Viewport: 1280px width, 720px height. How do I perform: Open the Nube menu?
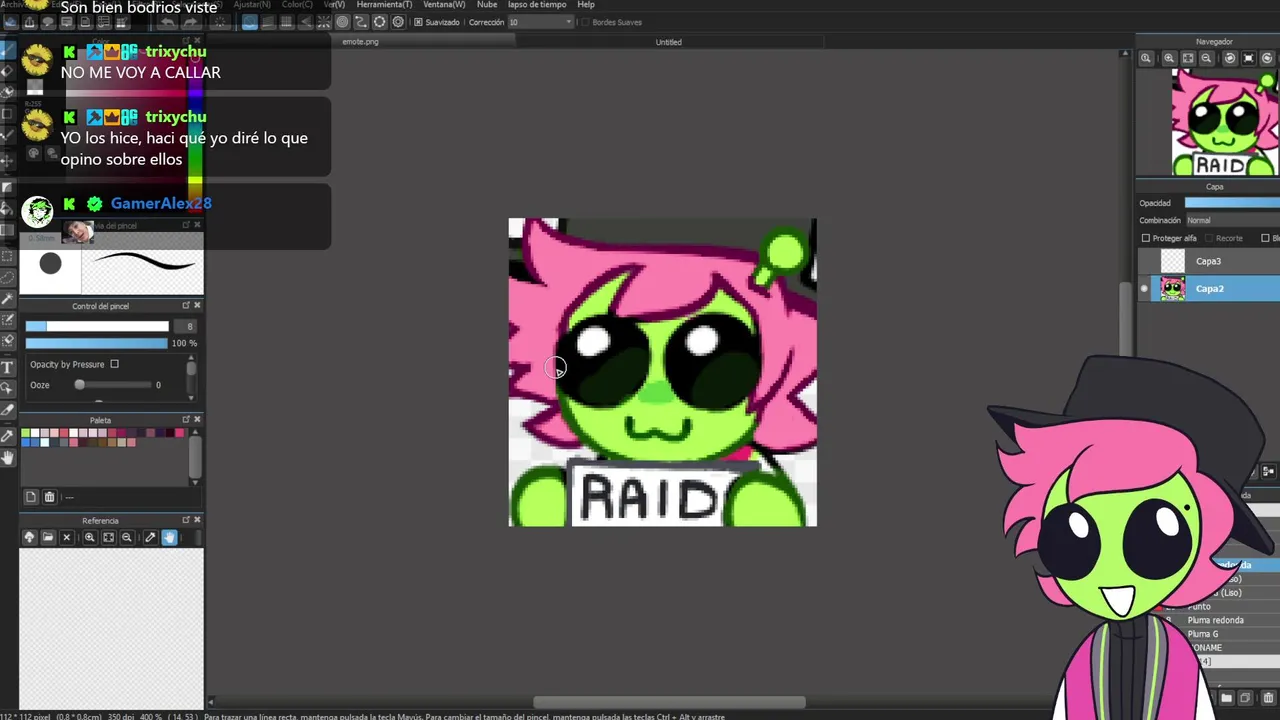tap(487, 5)
